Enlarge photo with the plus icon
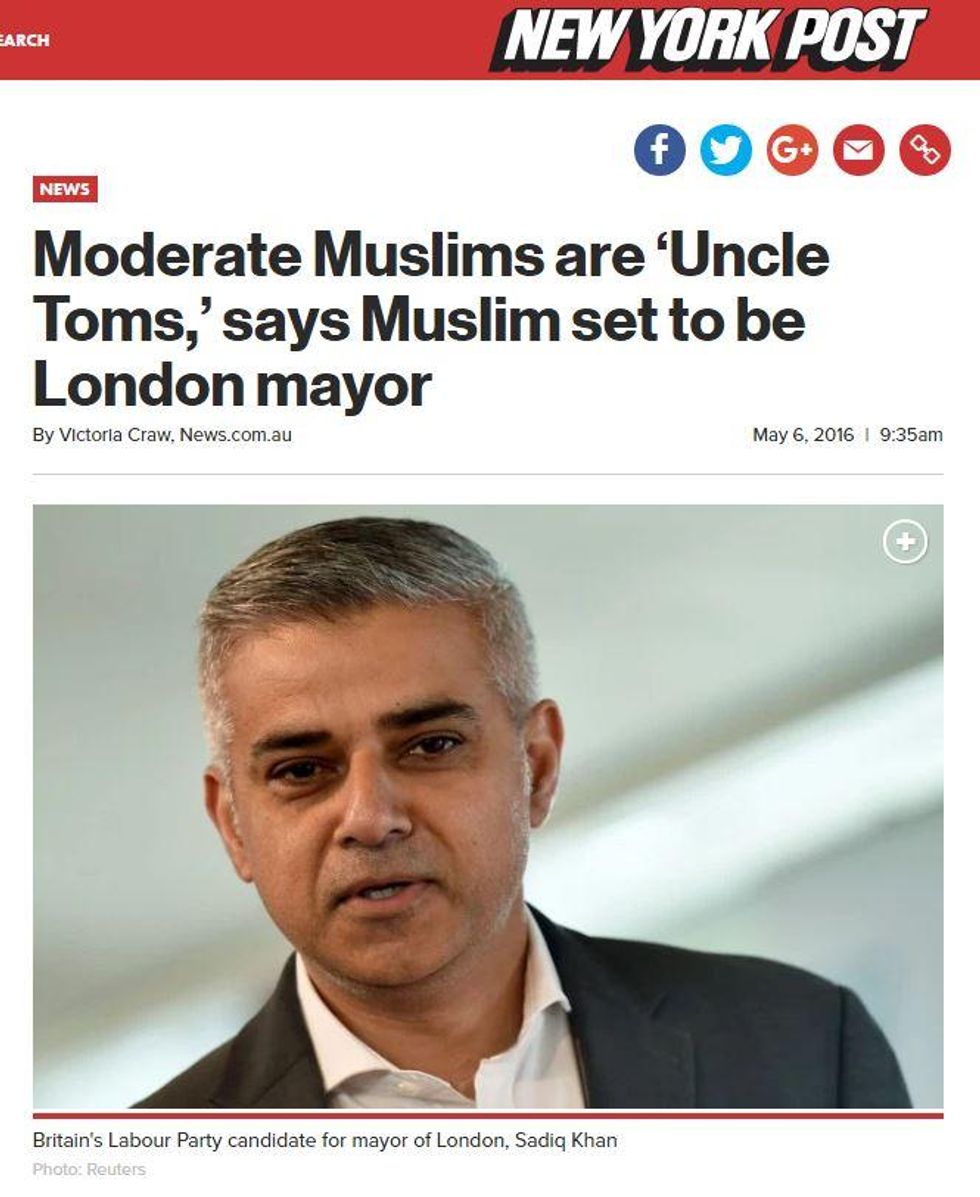 click(x=905, y=542)
